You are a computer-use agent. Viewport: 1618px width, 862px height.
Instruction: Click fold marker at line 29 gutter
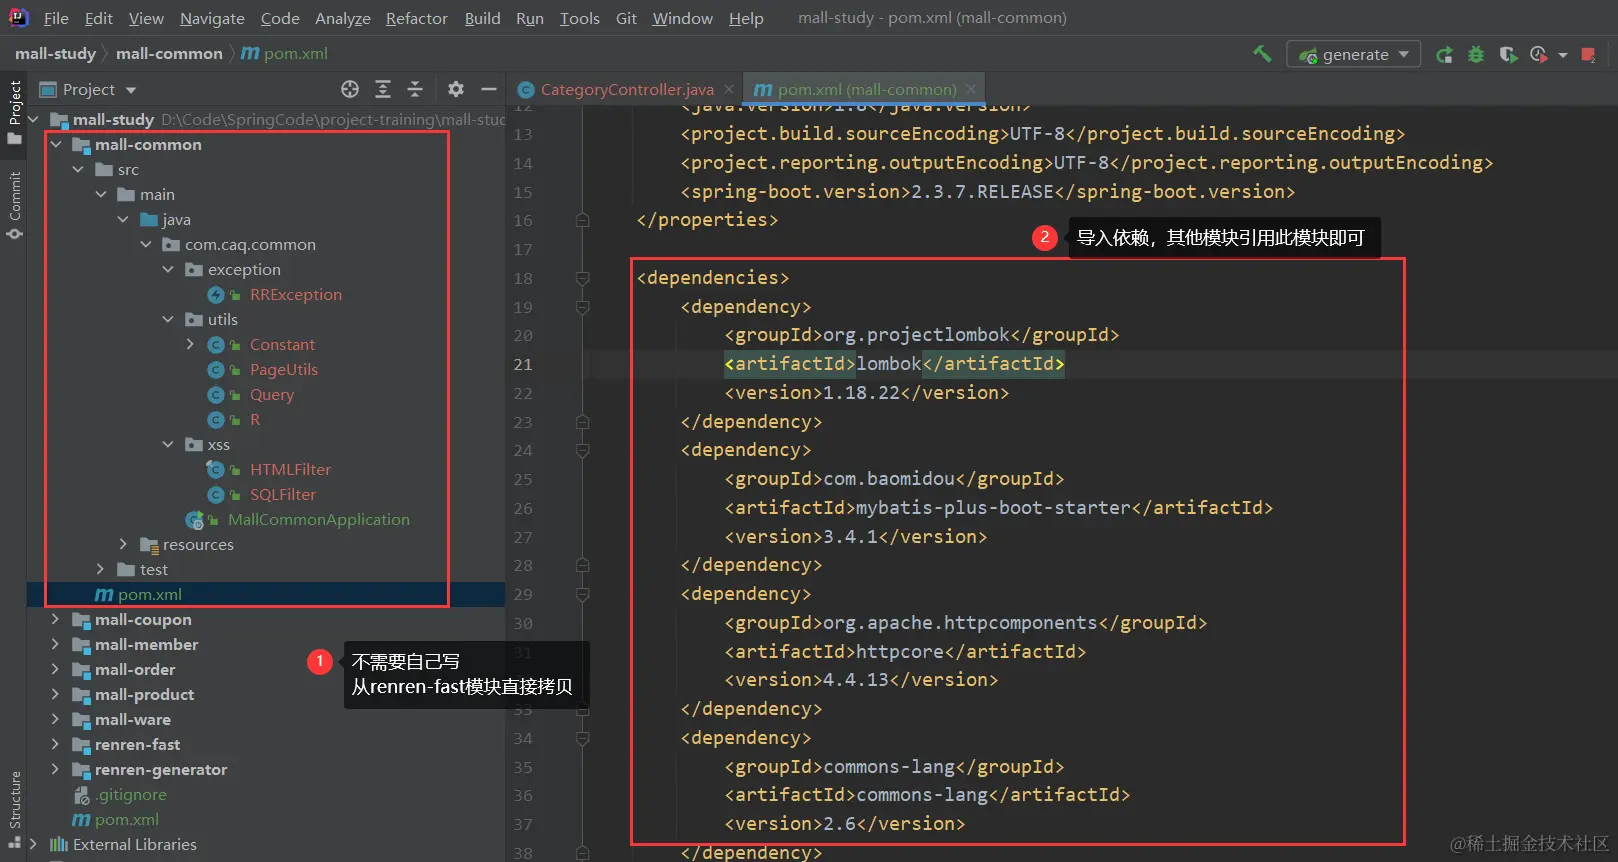[x=582, y=594]
